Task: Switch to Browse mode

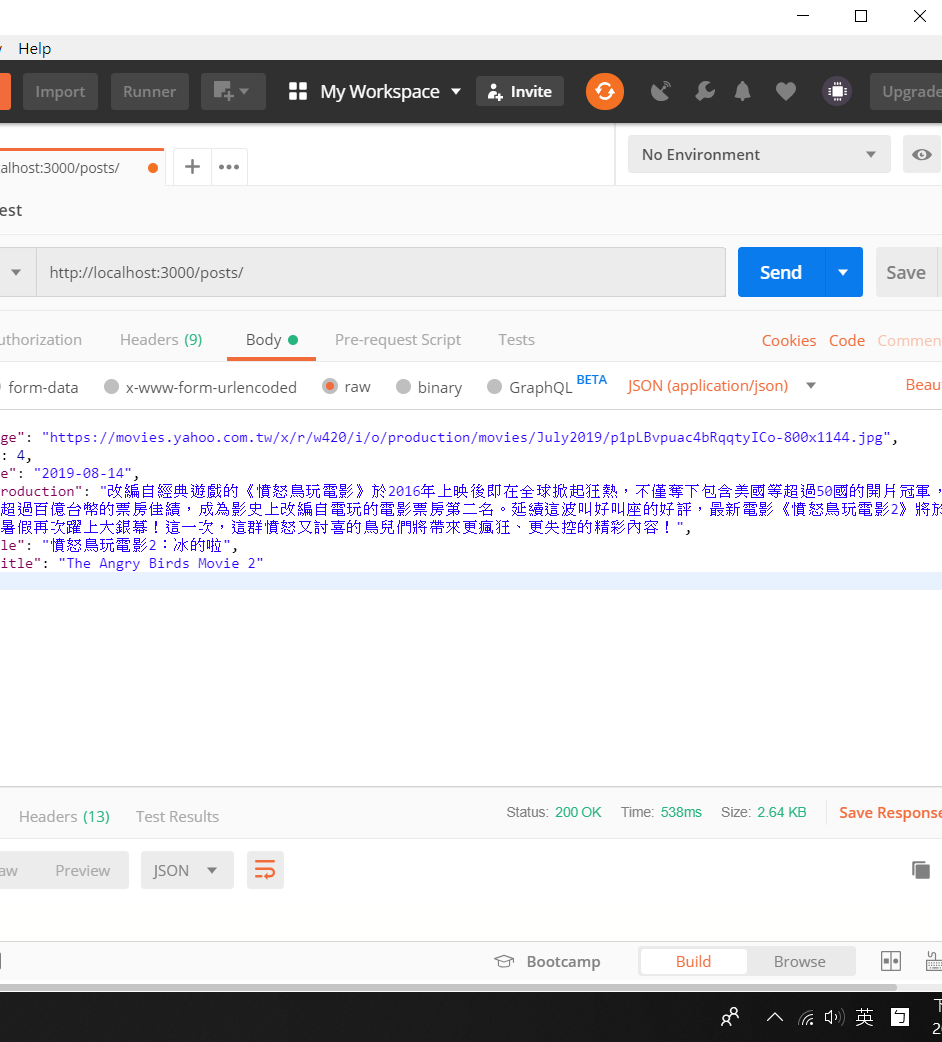Action: pos(799,961)
